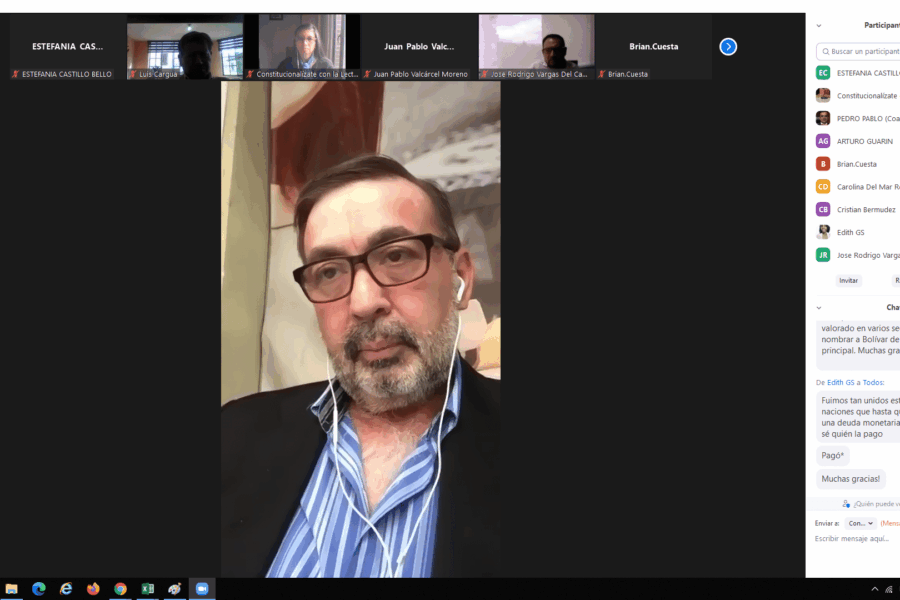Select Brian.Cuesta in participants list
Viewport: 900px width, 600px height.
coord(856,164)
